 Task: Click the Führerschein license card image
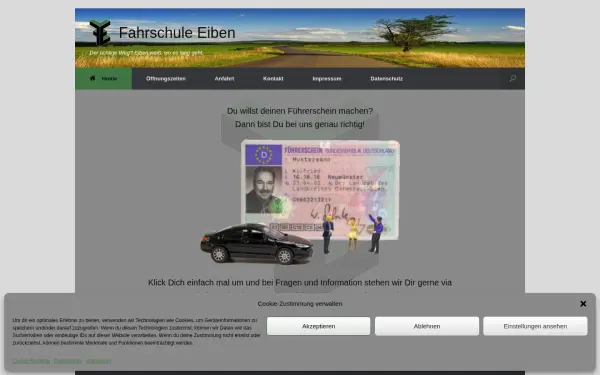320,189
